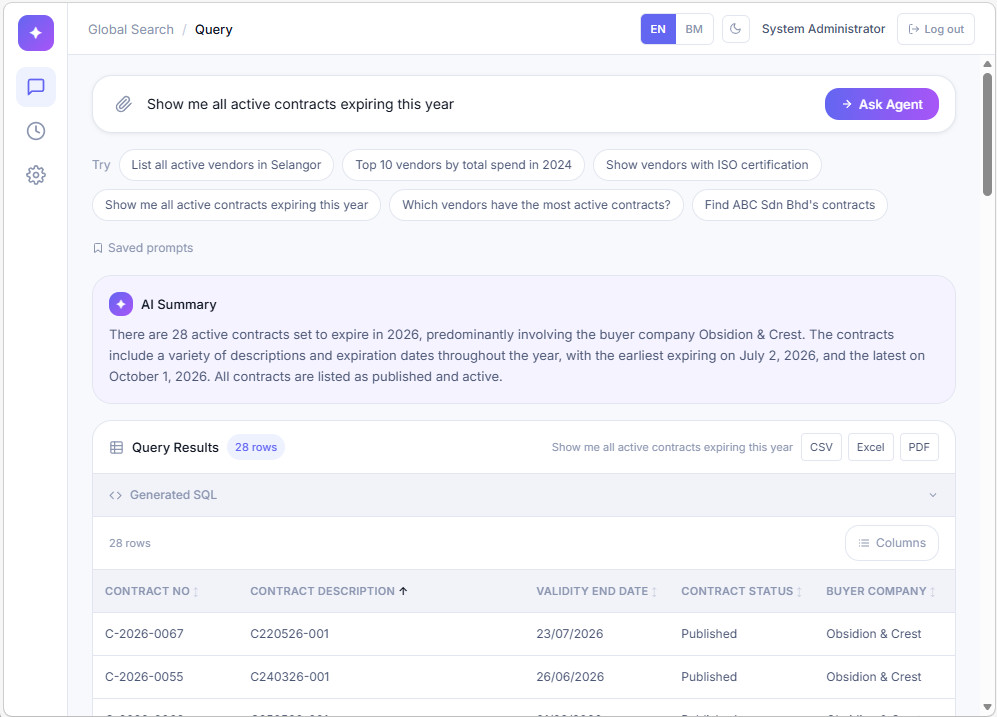
Task: Open the chat query sidebar icon
Action: [36, 86]
